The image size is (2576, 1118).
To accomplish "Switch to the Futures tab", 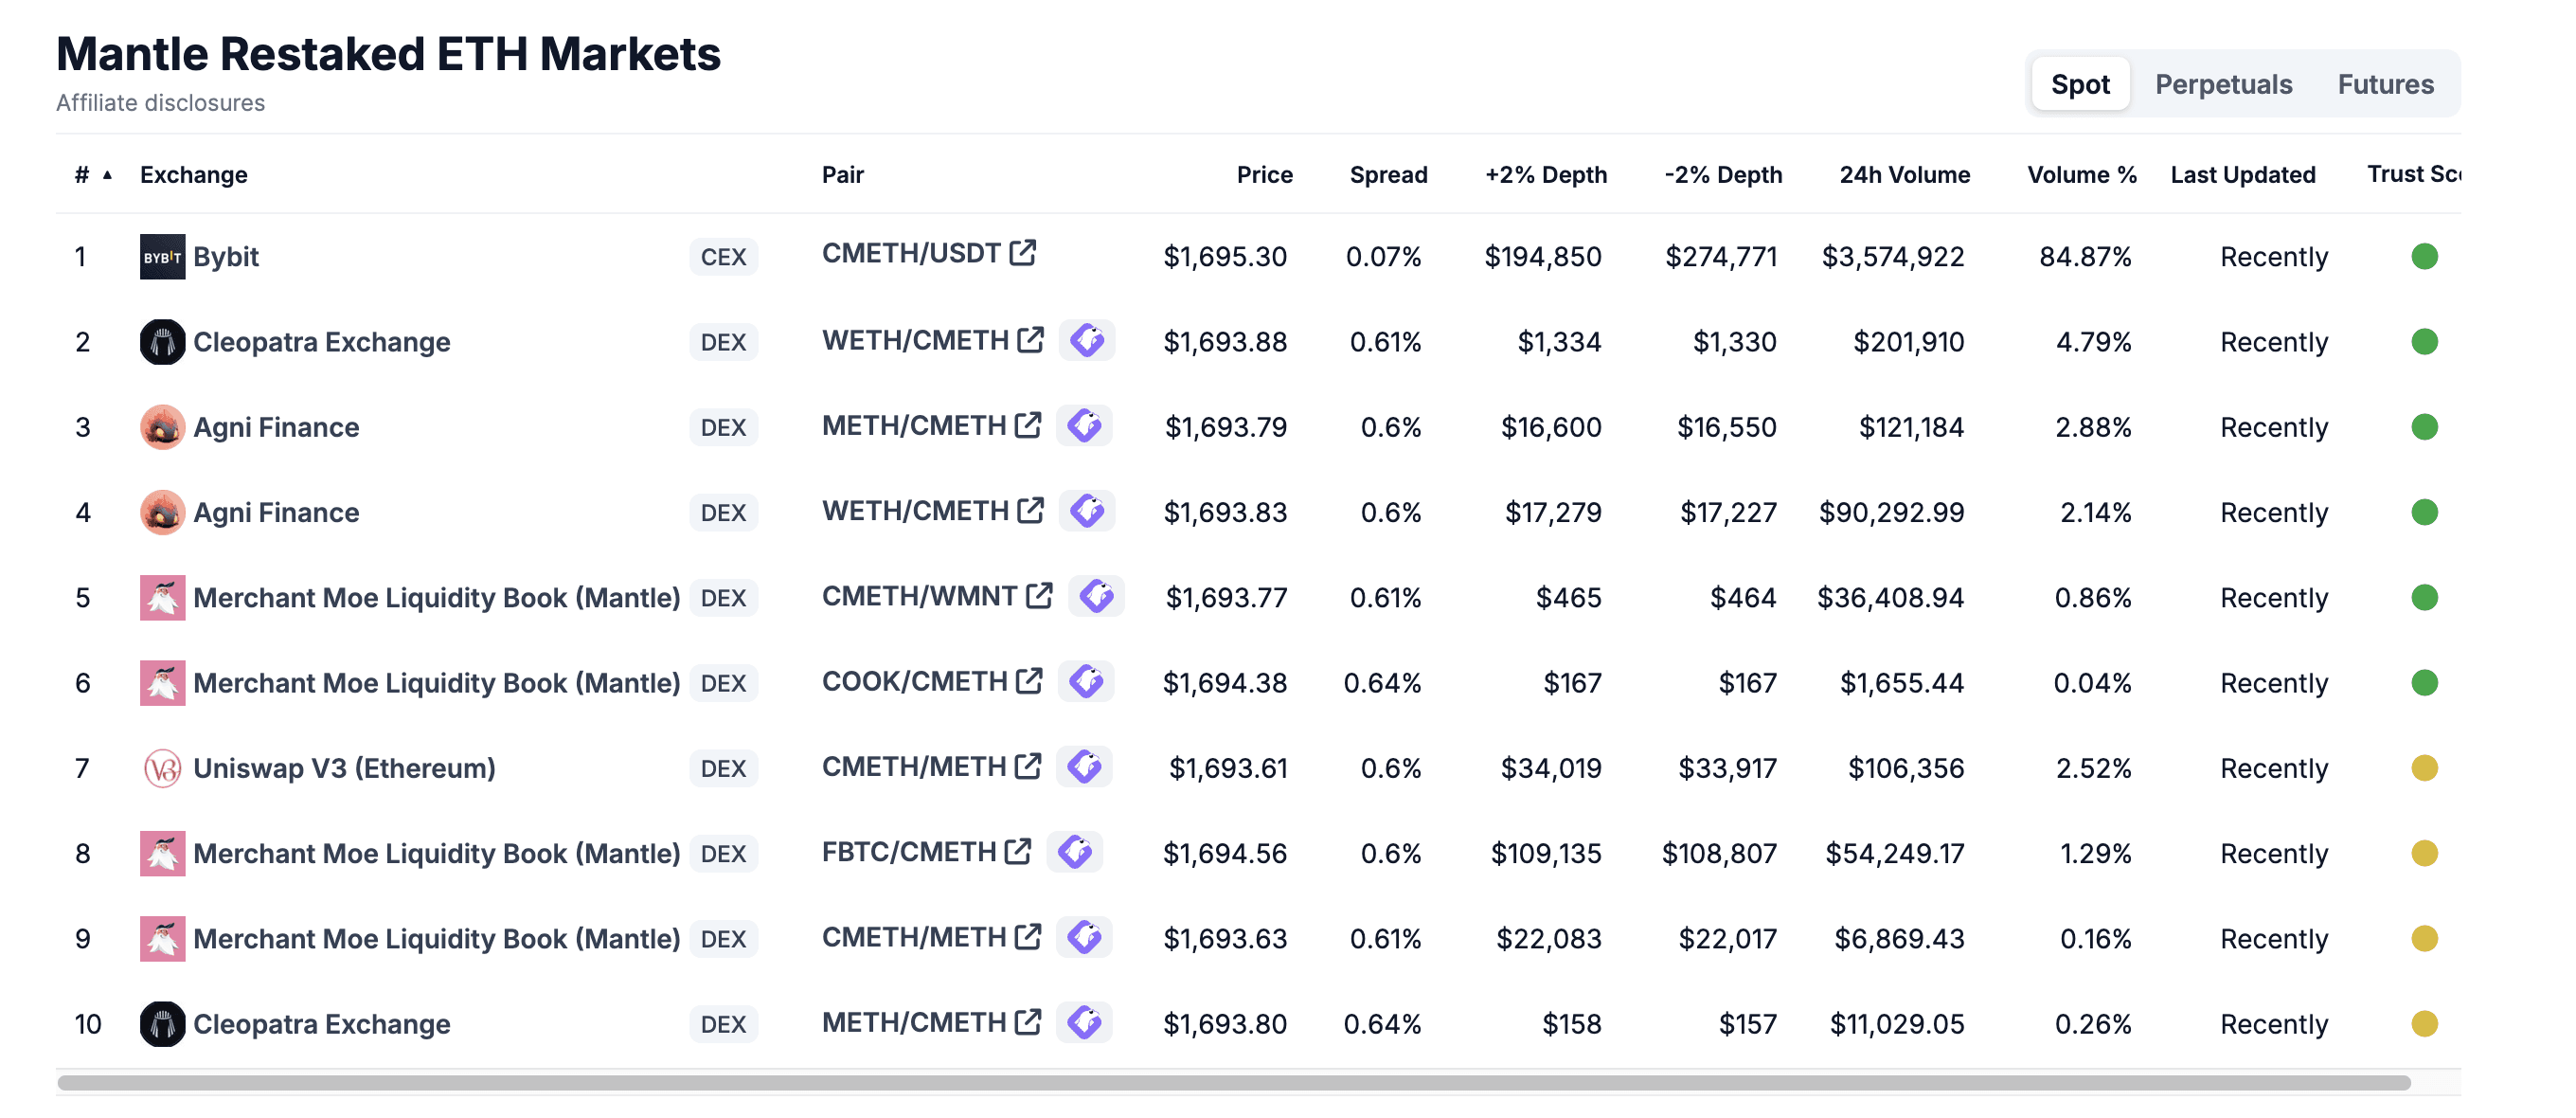I will point(2385,84).
